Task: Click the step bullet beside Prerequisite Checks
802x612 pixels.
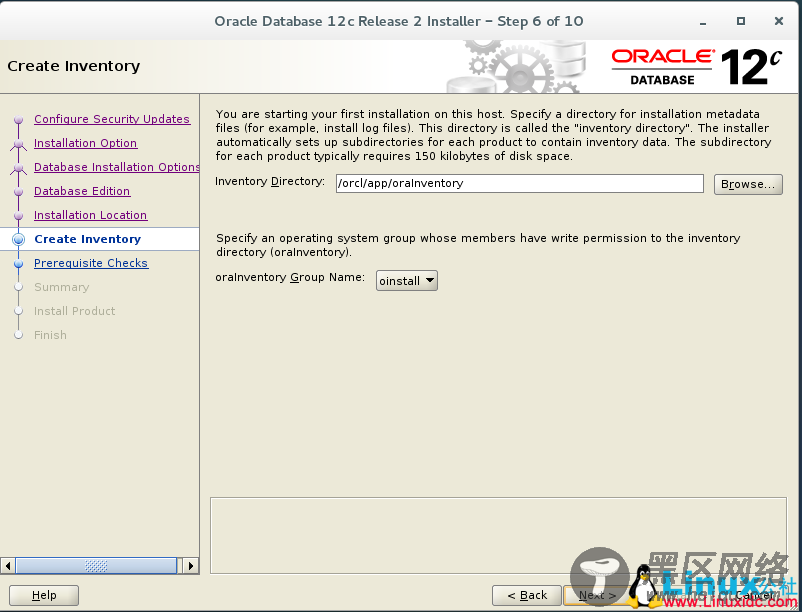Action: (18, 264)
